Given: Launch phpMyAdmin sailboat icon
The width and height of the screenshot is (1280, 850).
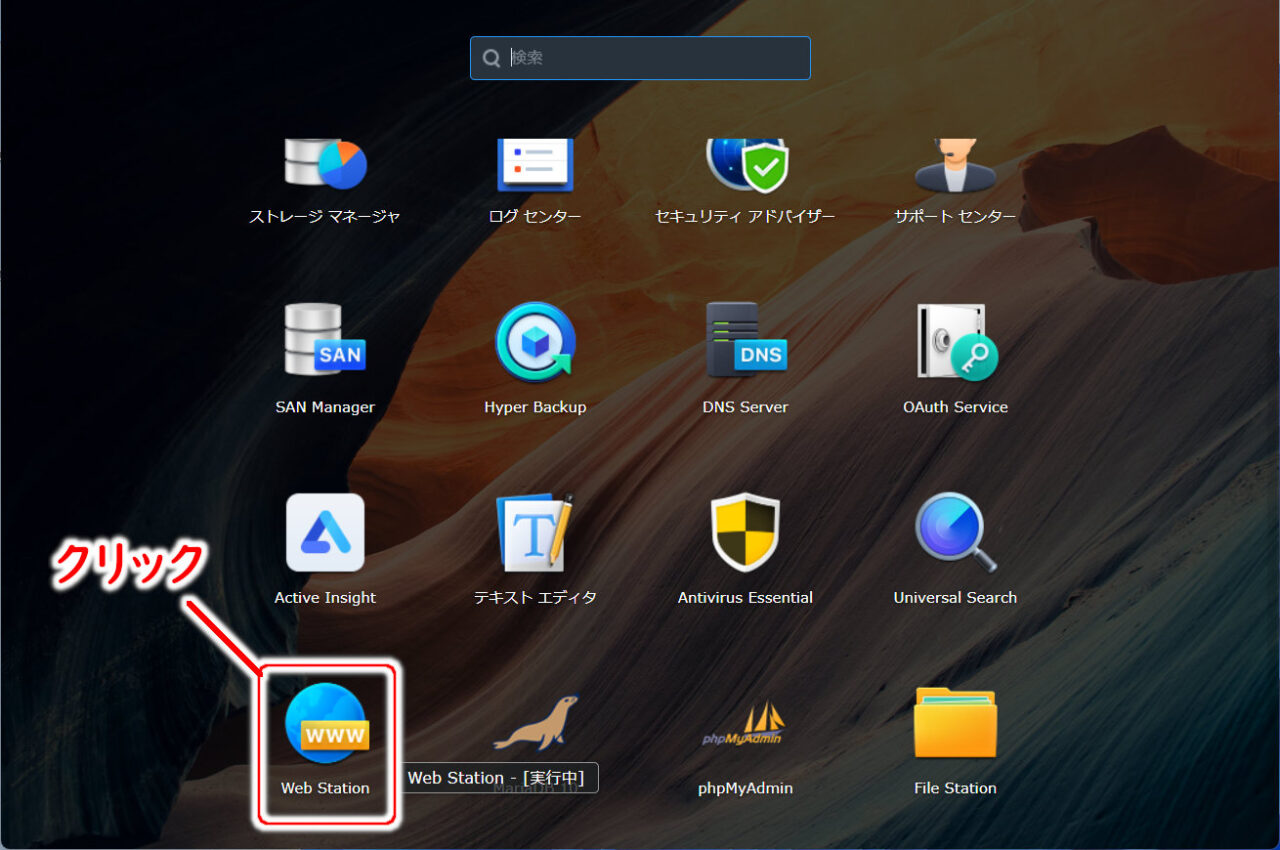Looking at the screenshot, I should point(745,724).
